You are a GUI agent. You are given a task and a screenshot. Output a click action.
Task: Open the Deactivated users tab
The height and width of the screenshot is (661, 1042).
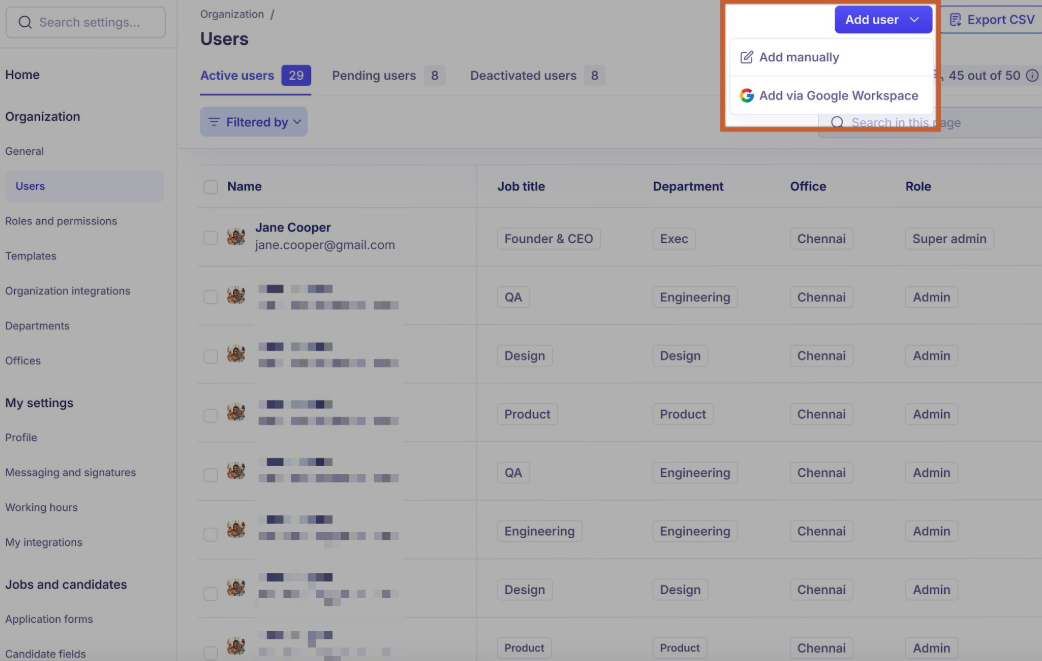pyautogui.click(x=523, y=76)
